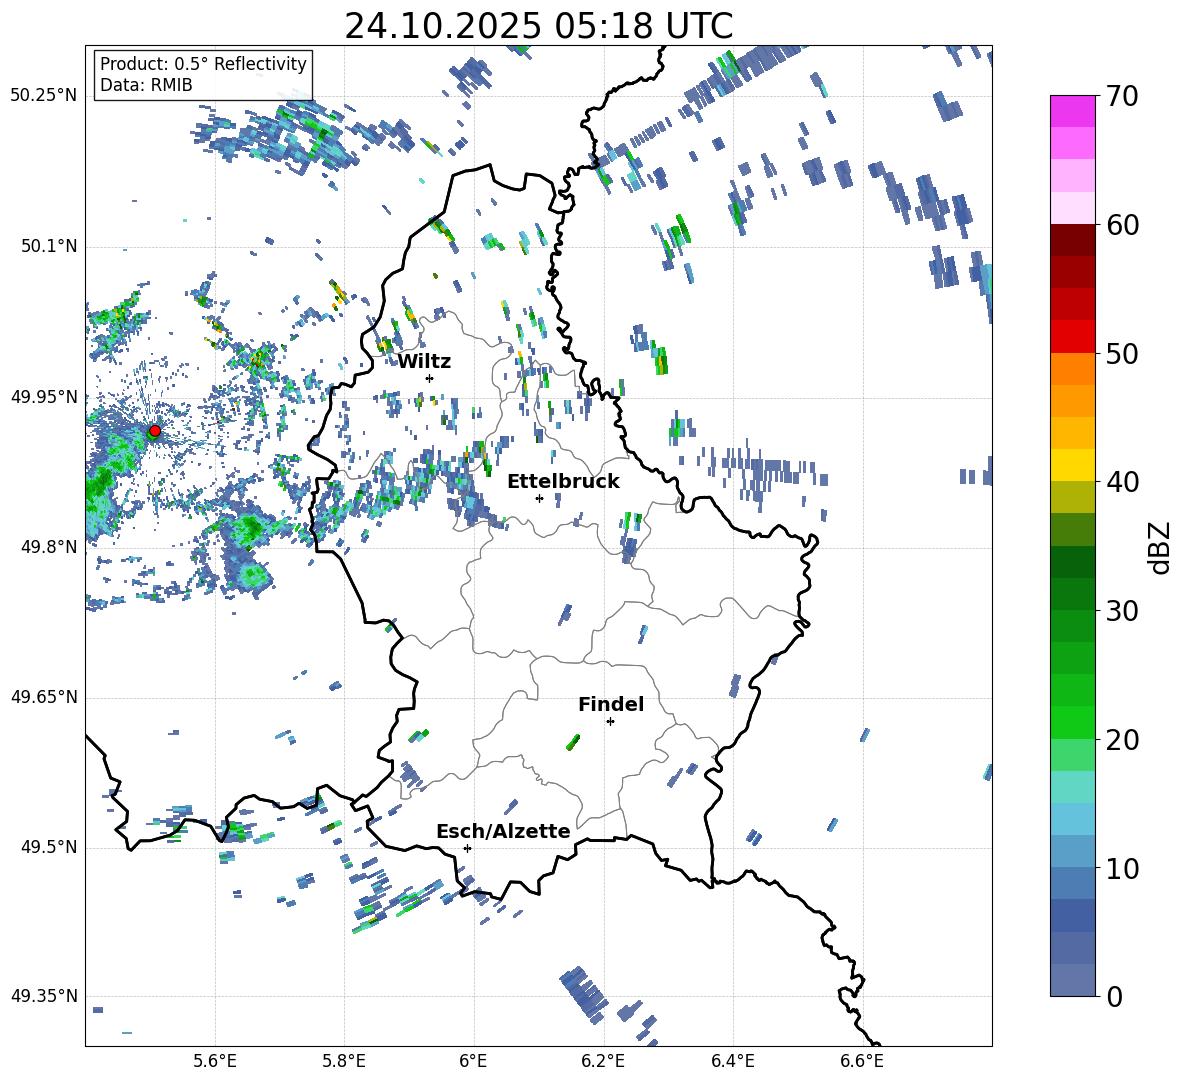Click the yellow colorbar swatch near 40
The width and height of the screenshot is (1184, 1081).
[1072, 466]
